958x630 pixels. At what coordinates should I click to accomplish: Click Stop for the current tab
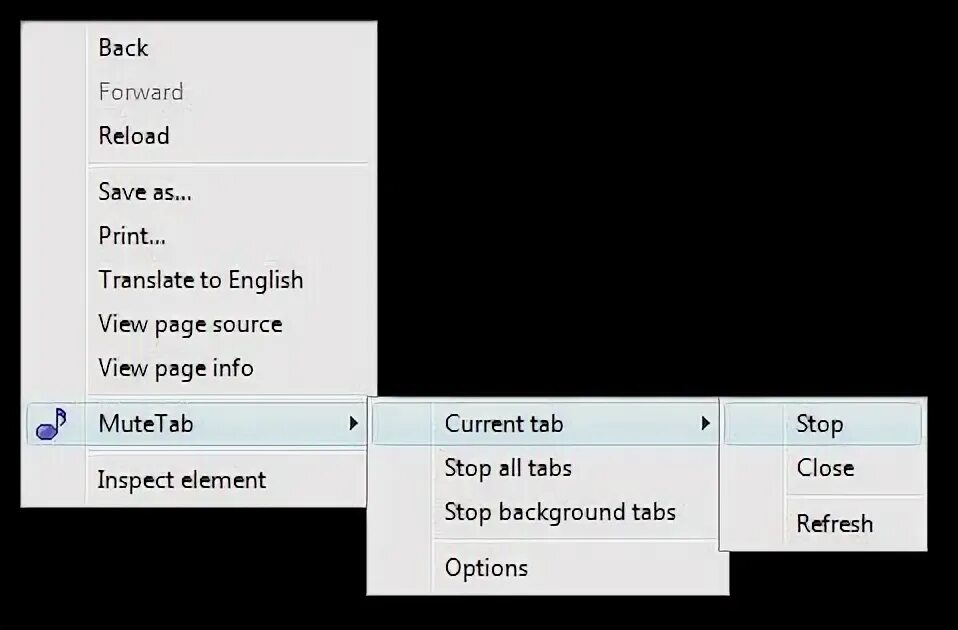819,424
